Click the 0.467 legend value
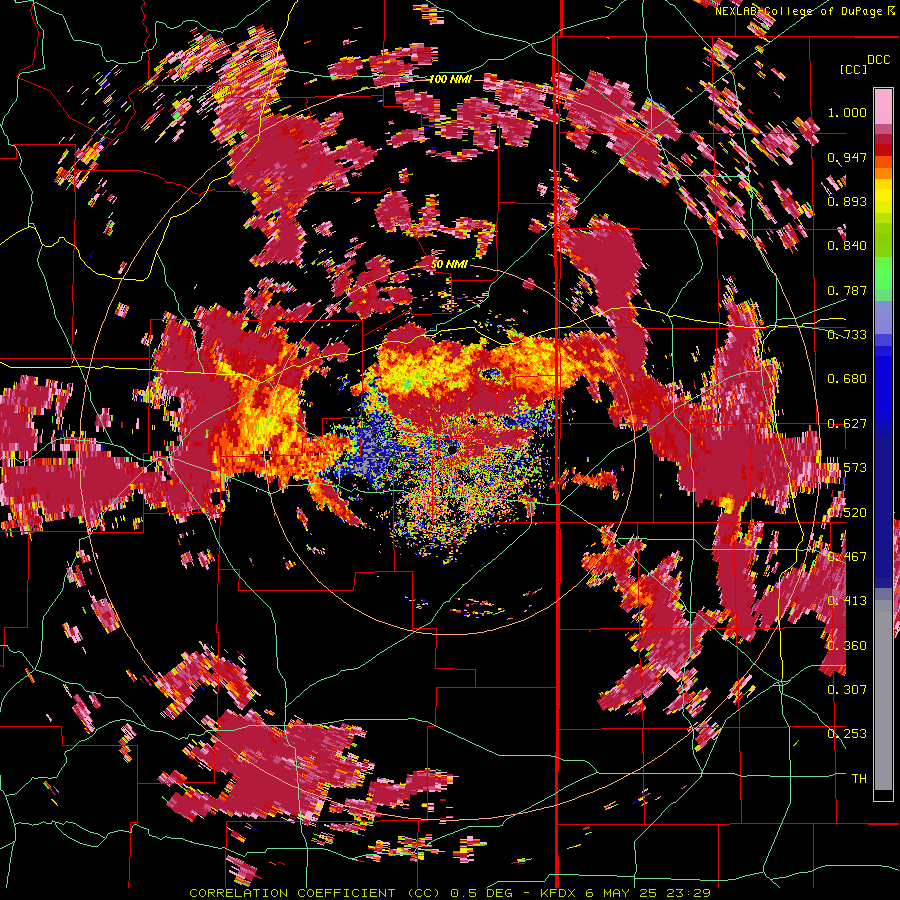This screenshot has height=900, width=900. pyautogui.click(x=847, y=557)
